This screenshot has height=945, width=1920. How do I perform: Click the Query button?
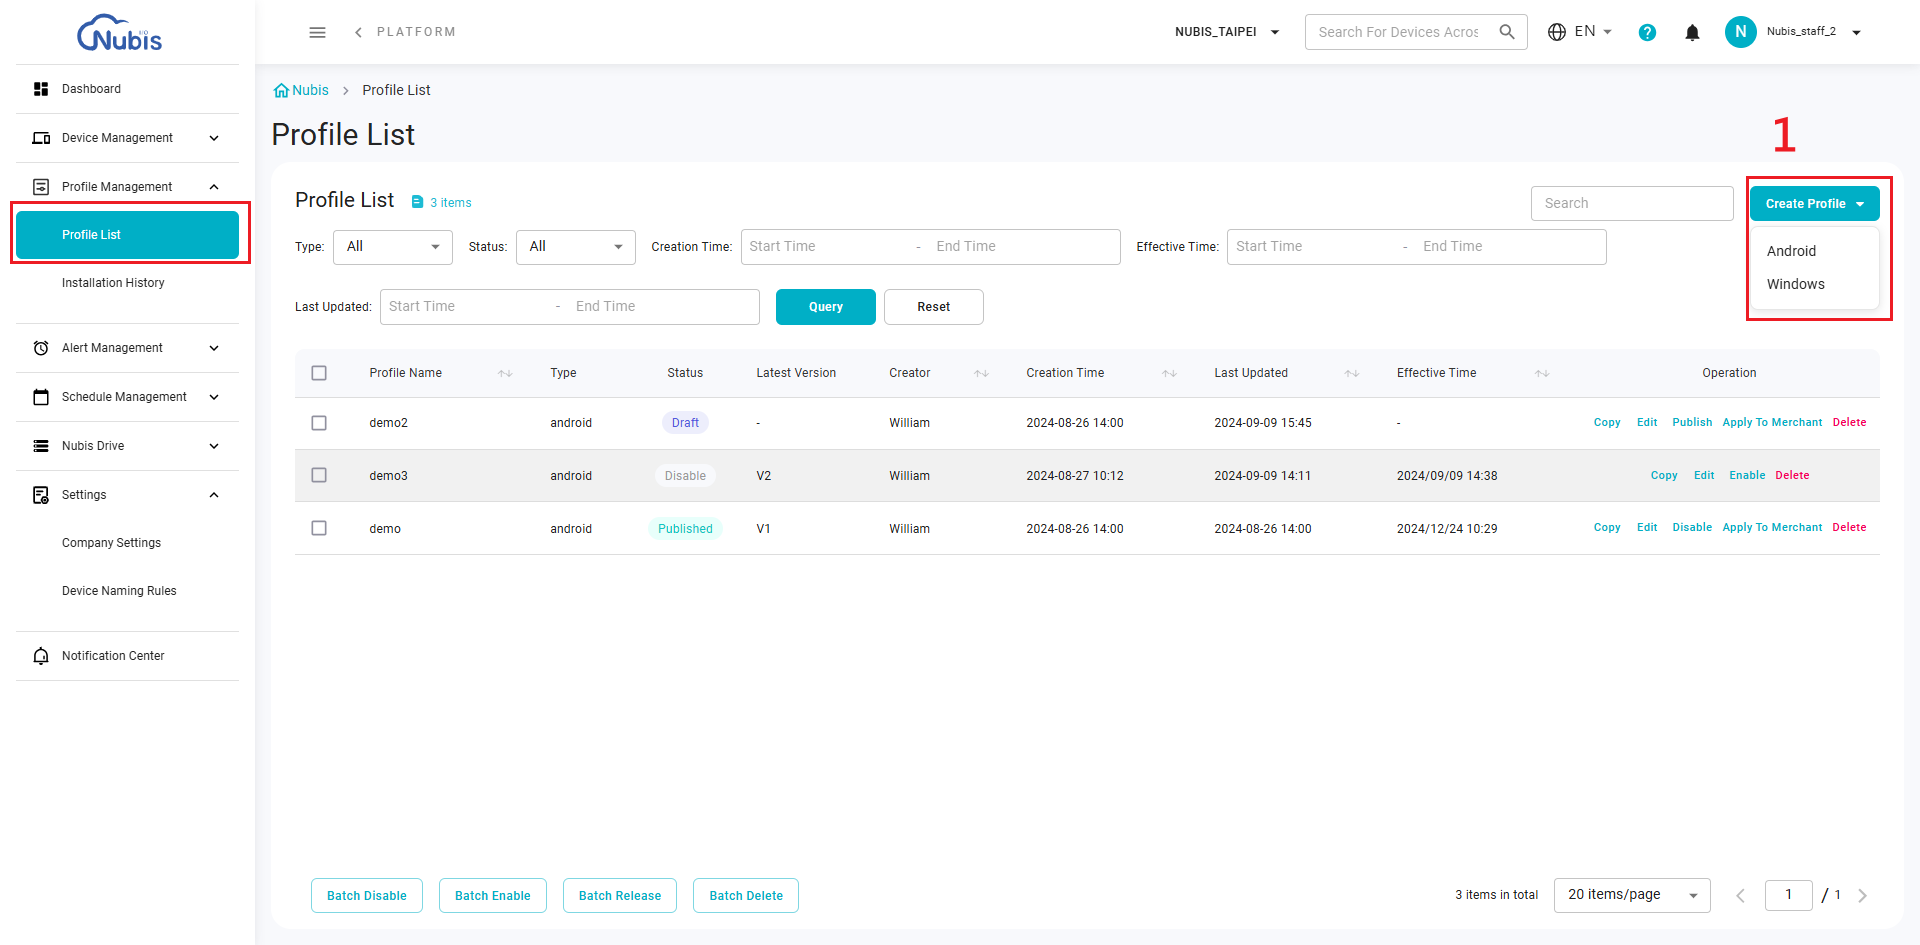826,307
